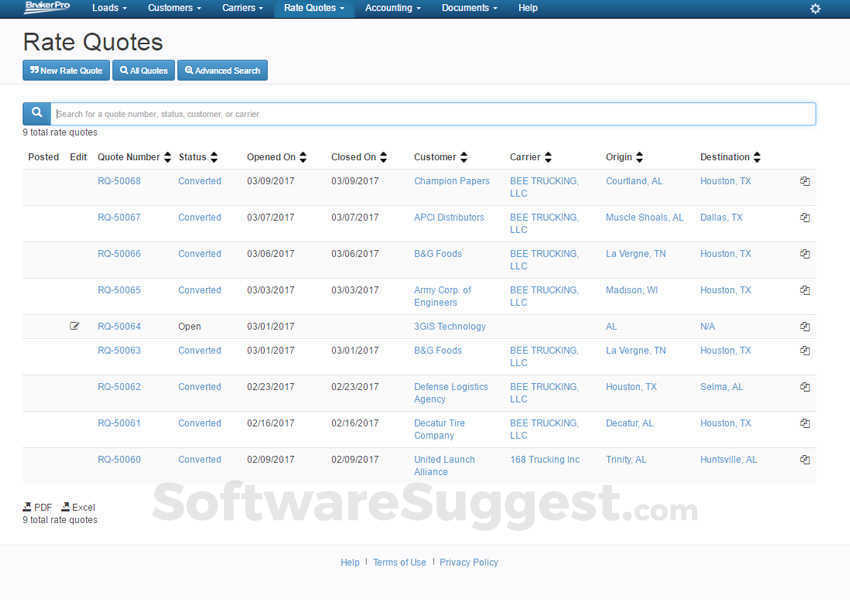850x600 pixels.
Task: Sort by Destination column arrows
Action: pyautogui.click(x=757, y=157)
